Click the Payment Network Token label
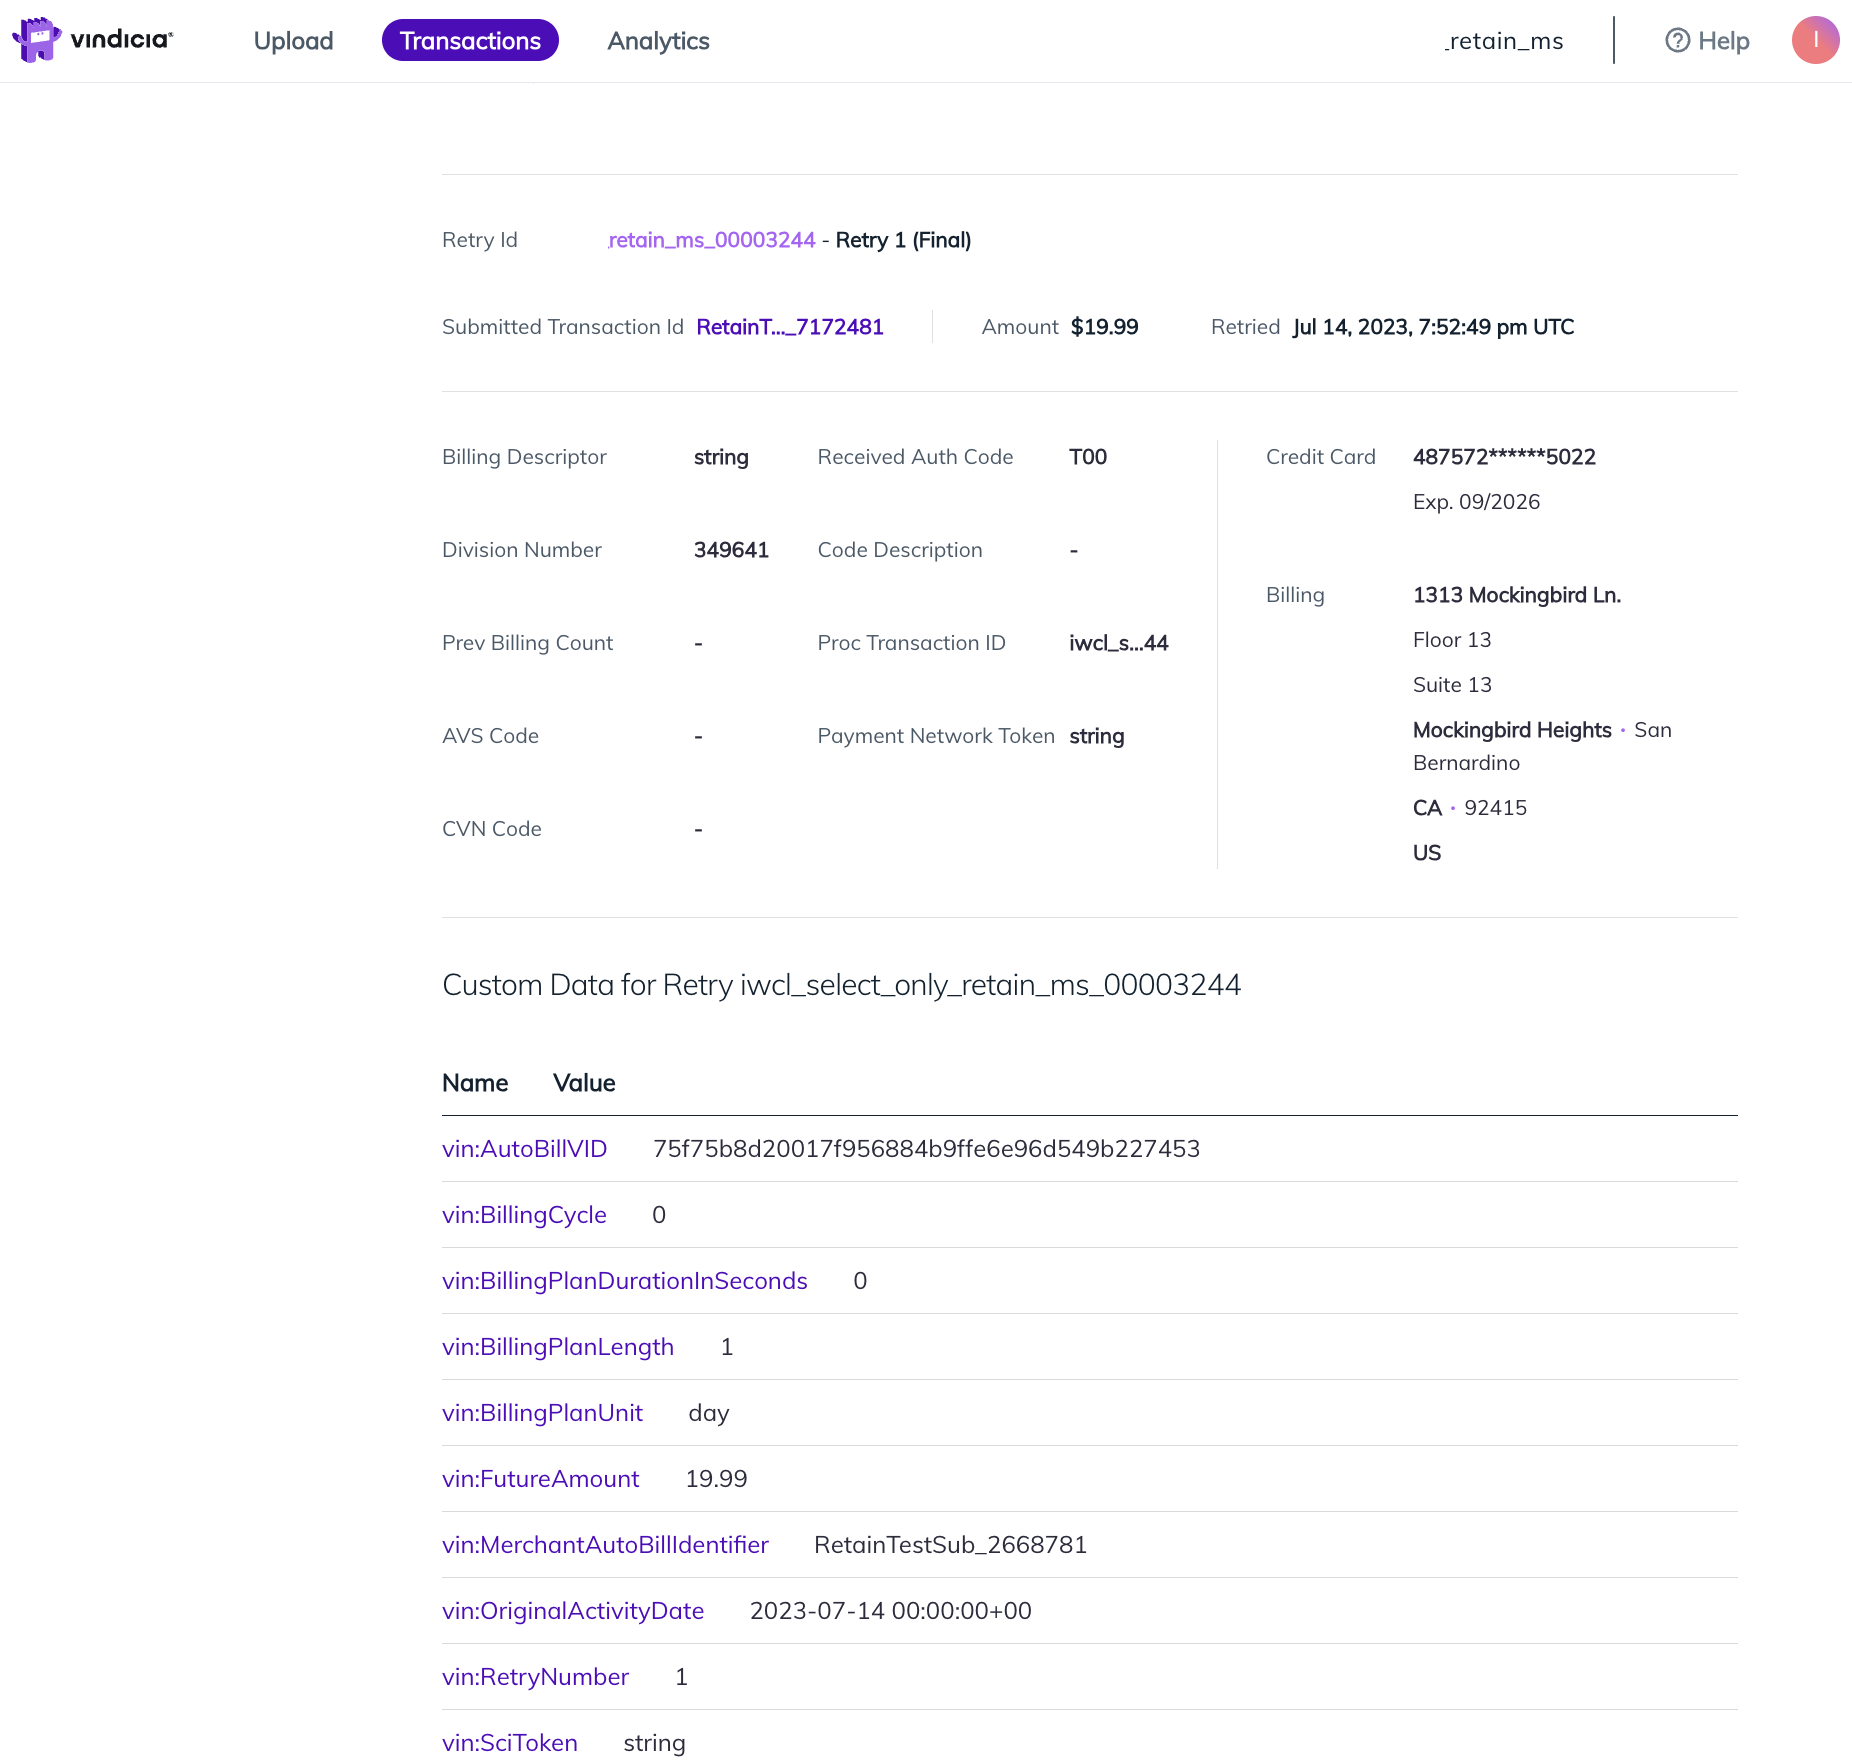The width and height of the screenshot is (1852, 1764). click(936, 736)
